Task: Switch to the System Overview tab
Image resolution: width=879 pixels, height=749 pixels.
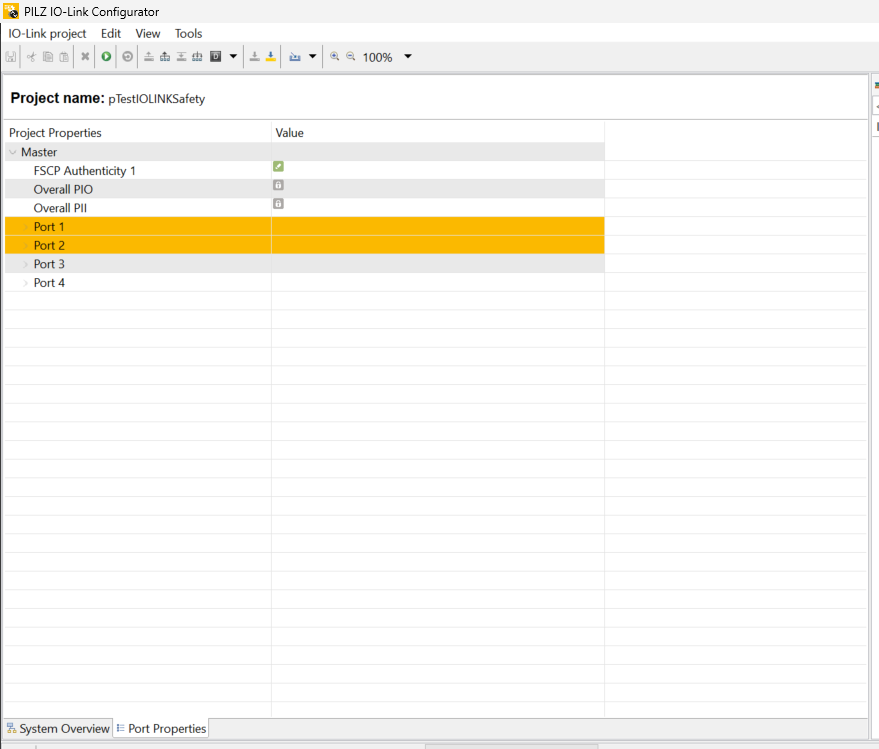Action: tap(58, 728)
